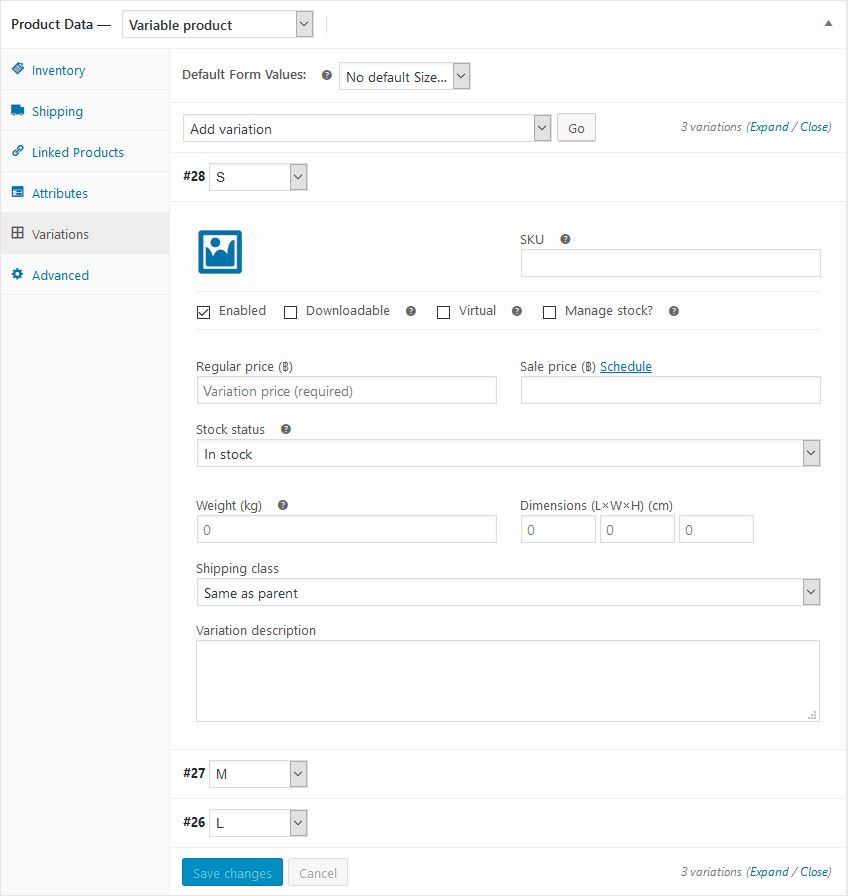The width and height of the screenshot is (848, 896).
Task: Click help icon beside Stock status
Action: click(x=286, y=429)
